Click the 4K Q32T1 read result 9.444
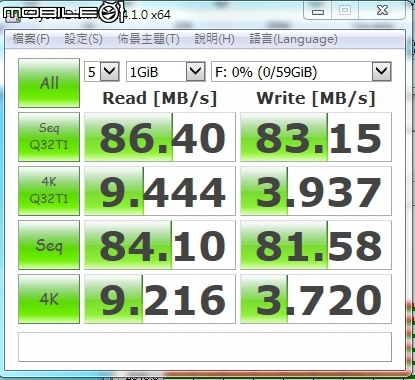The width and height of the screenshot is (415, 380). point(160,191)
